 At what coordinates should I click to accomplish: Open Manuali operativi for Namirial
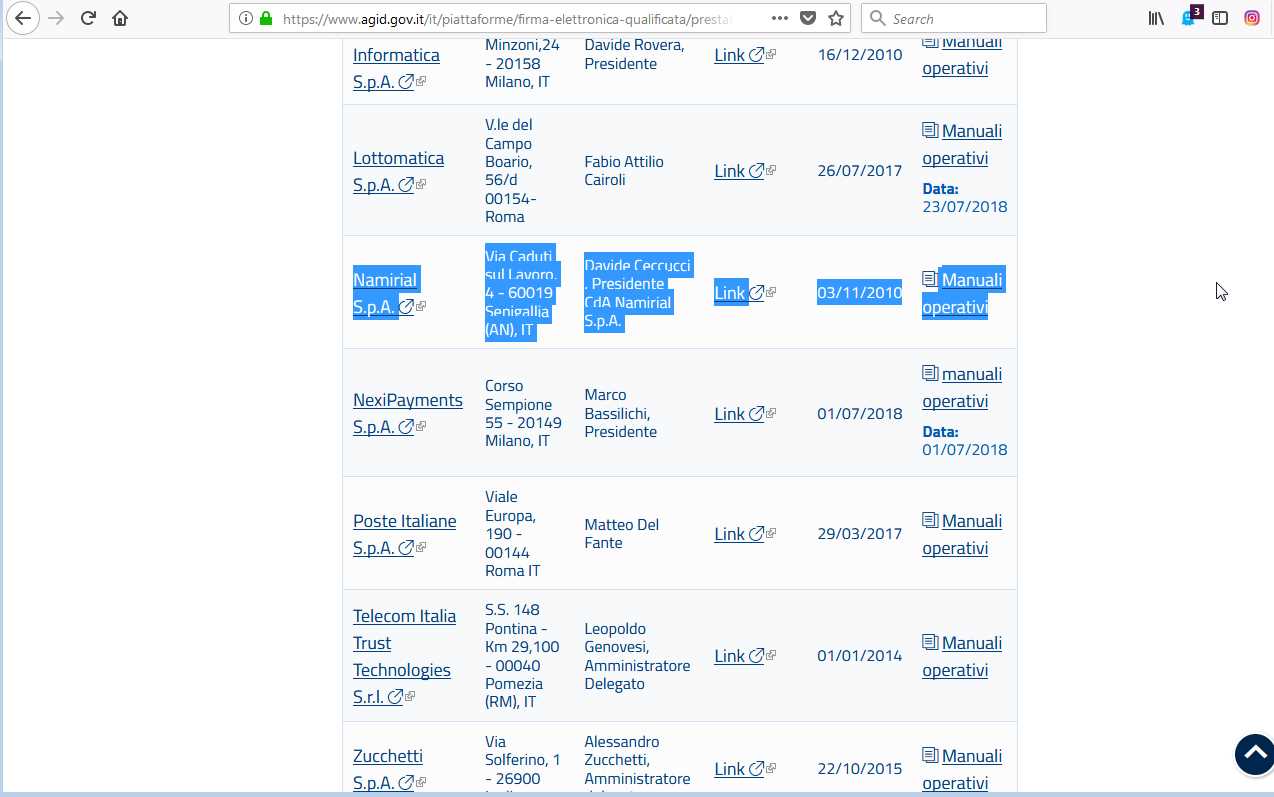click(962, 293)
